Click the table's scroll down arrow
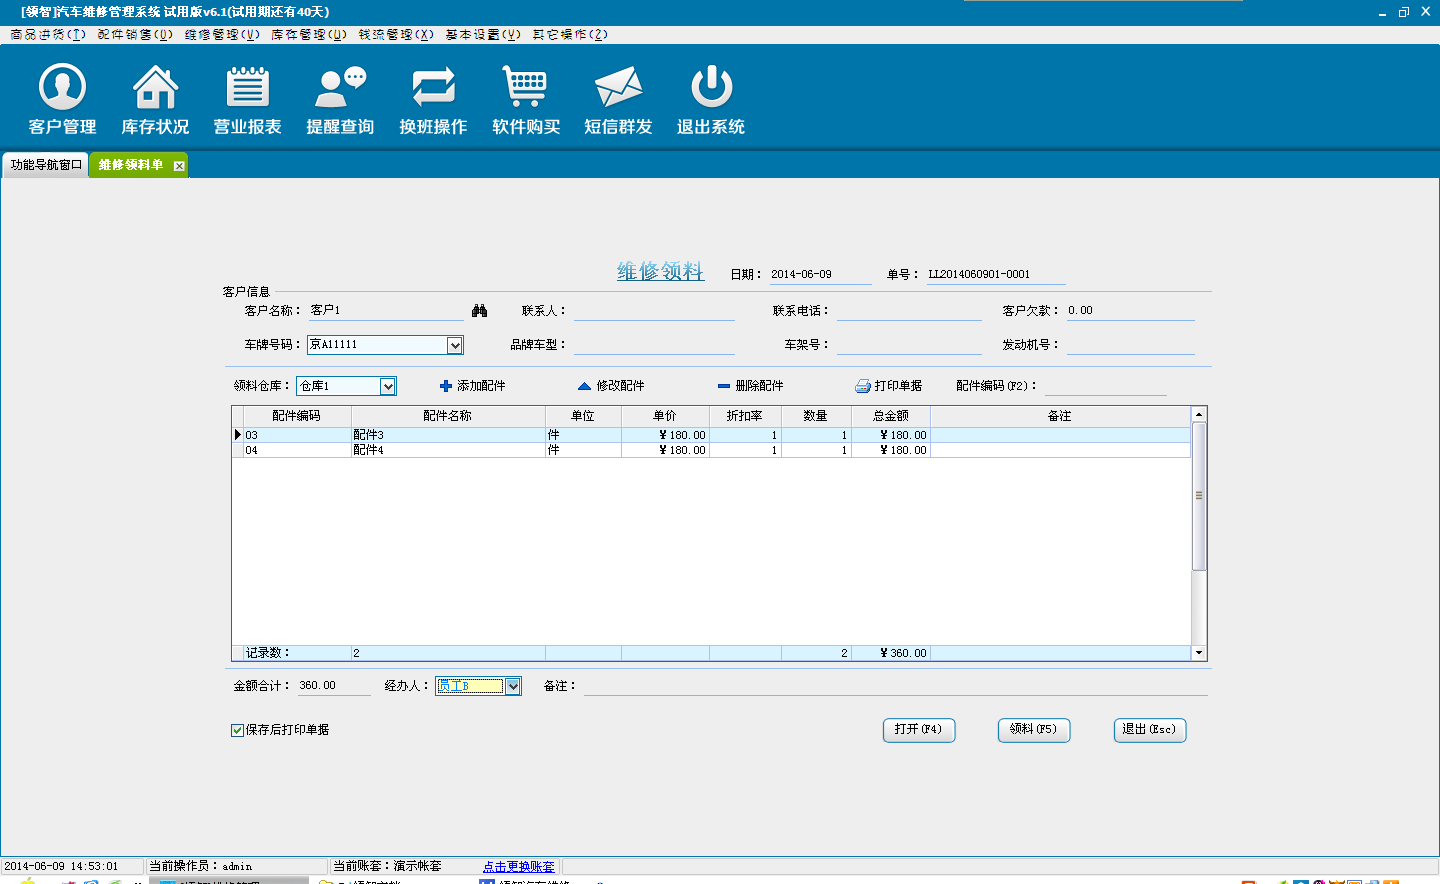The image size is (1440, 884). 1199,653
